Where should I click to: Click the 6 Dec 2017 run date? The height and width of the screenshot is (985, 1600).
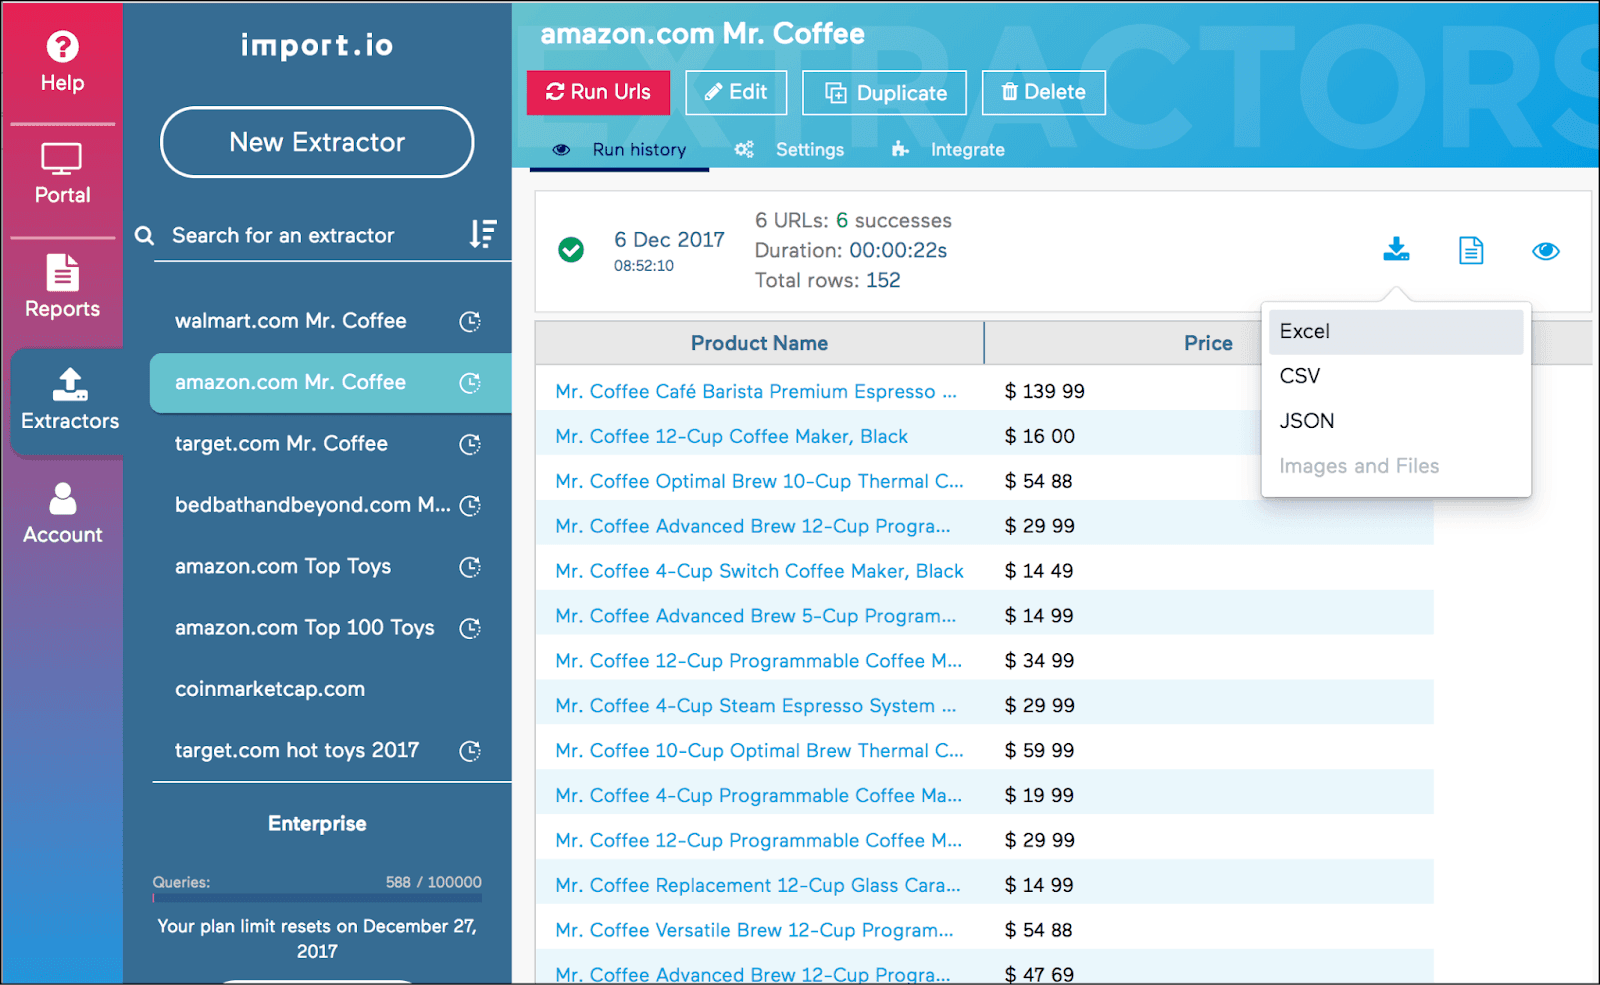[x=669, y=240]
